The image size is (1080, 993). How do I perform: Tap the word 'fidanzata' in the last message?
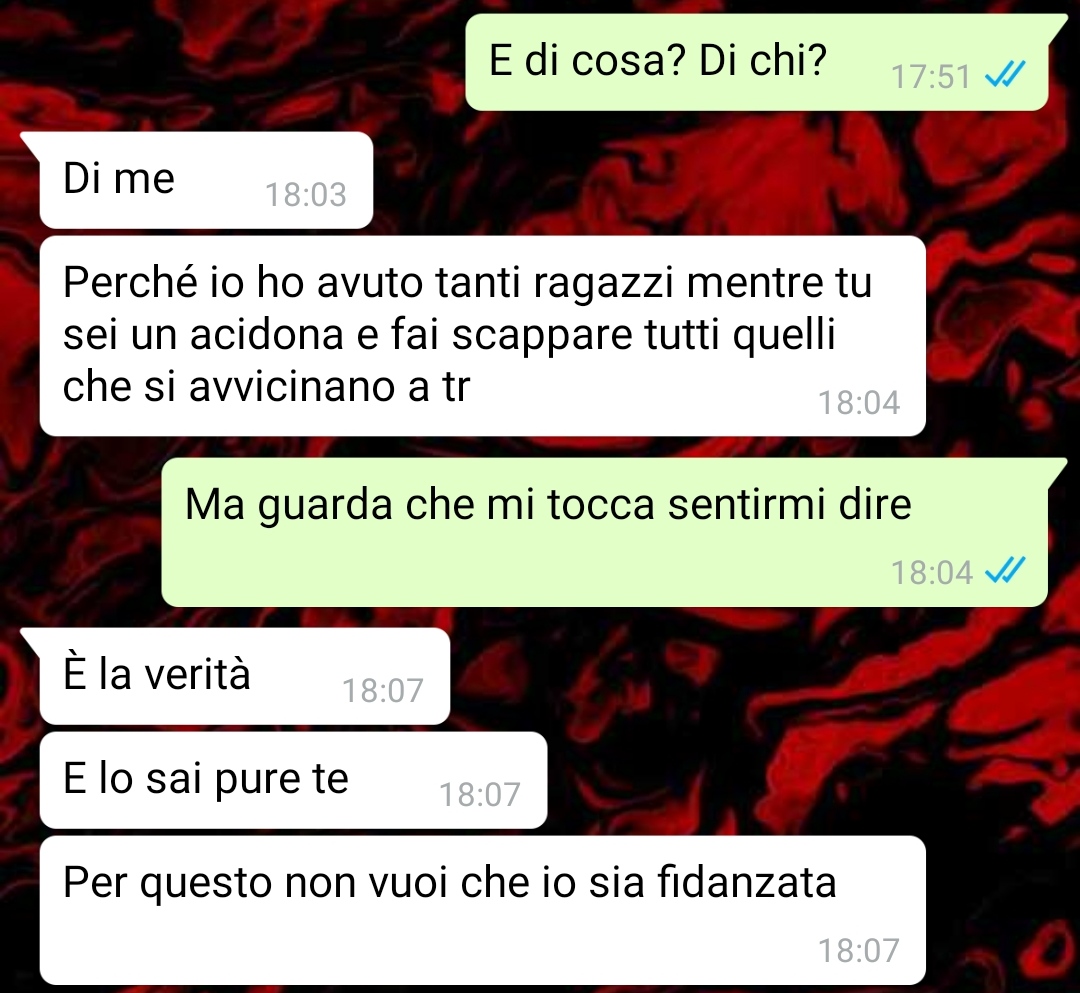pos(747,882)
